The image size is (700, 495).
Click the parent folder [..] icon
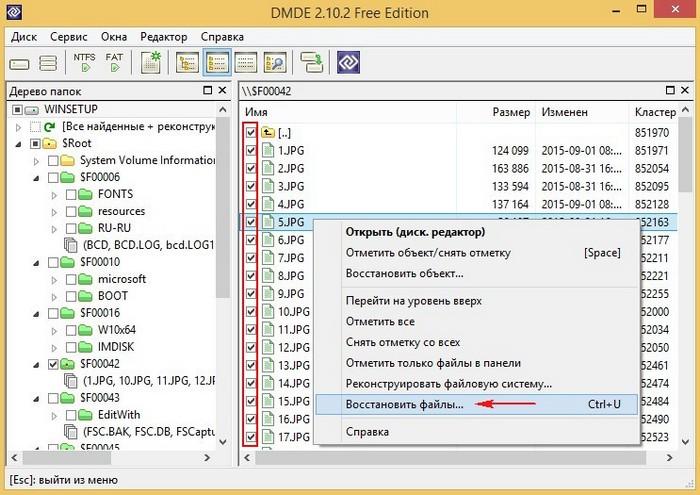click(268, 133)
